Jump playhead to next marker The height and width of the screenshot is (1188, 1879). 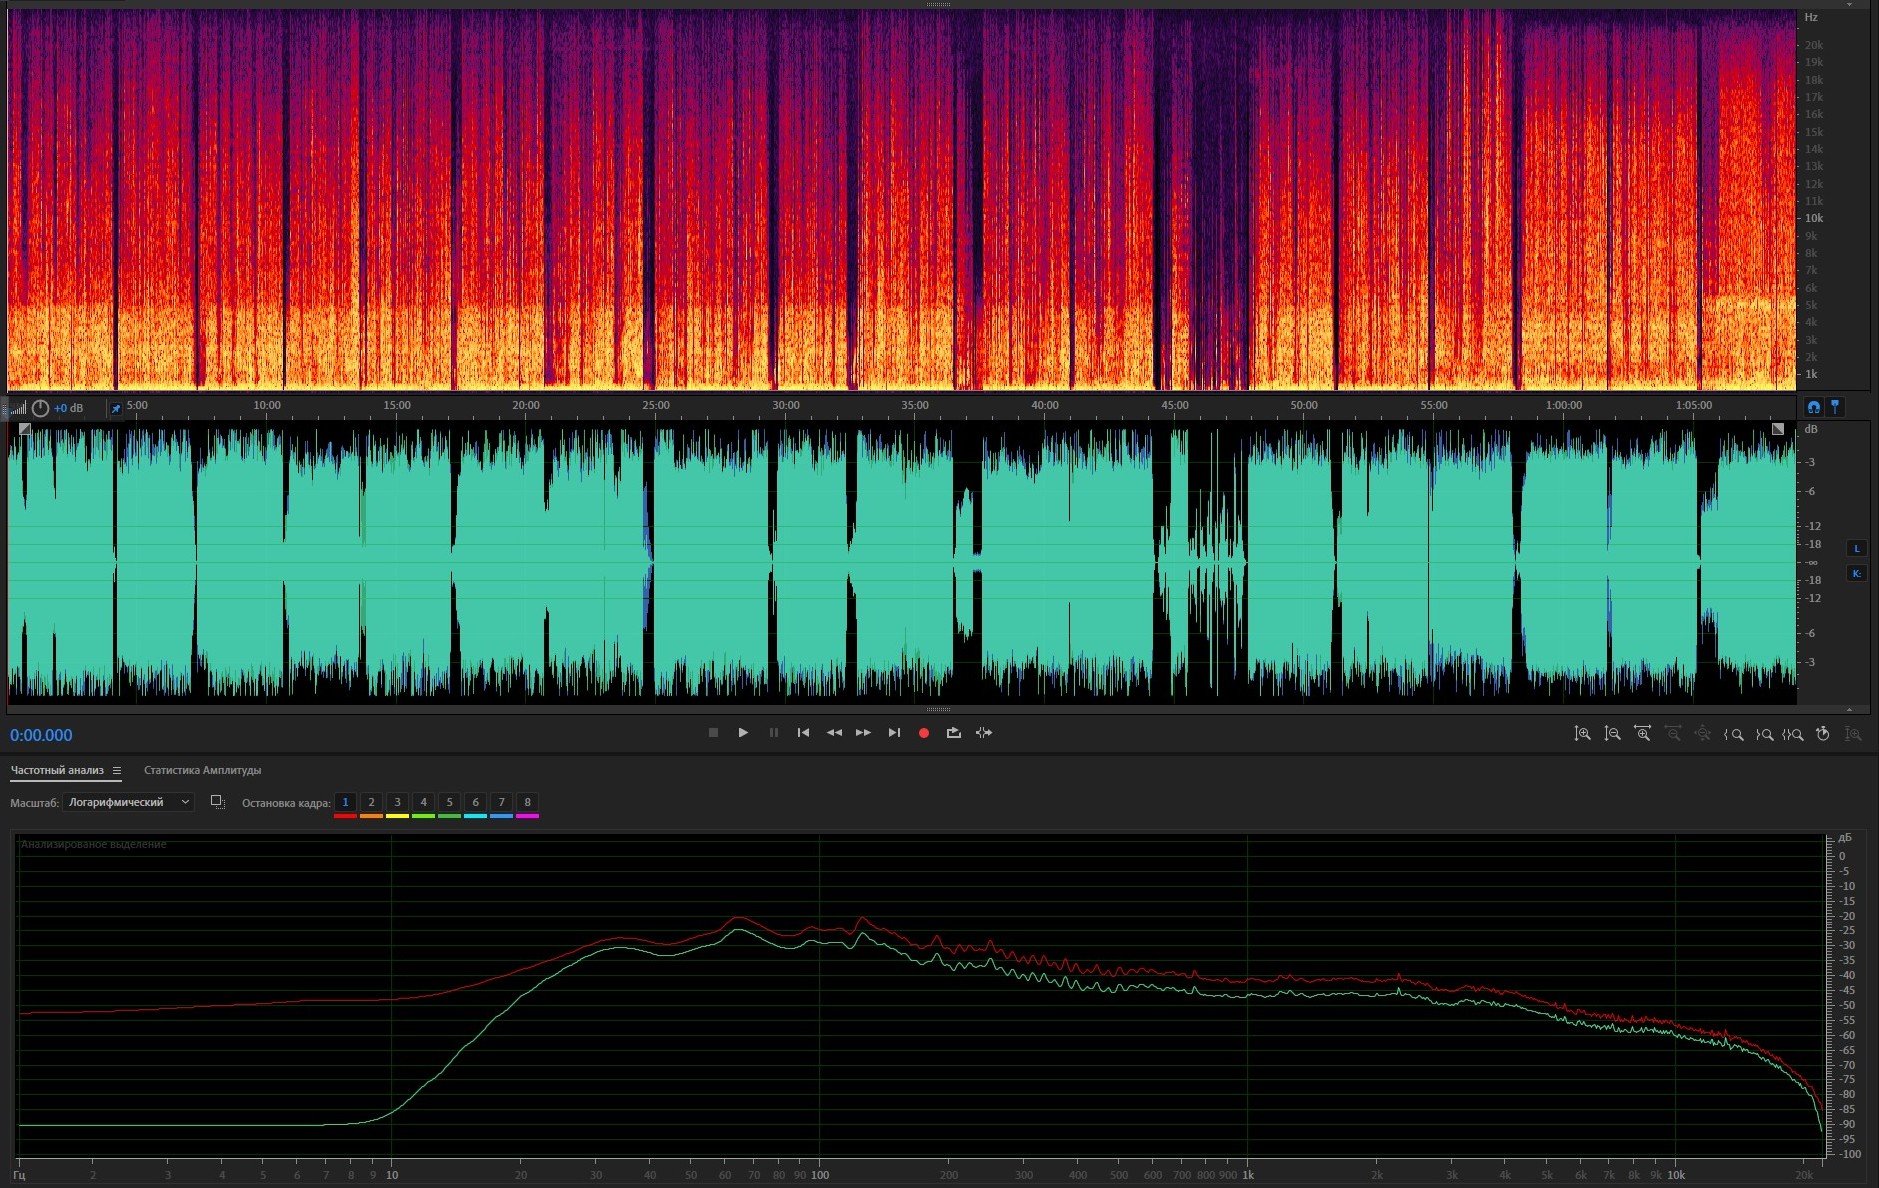pos(894,733)
